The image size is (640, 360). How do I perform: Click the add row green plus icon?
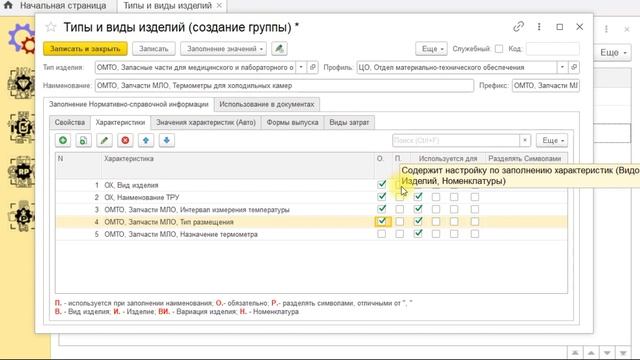[63, 140]
